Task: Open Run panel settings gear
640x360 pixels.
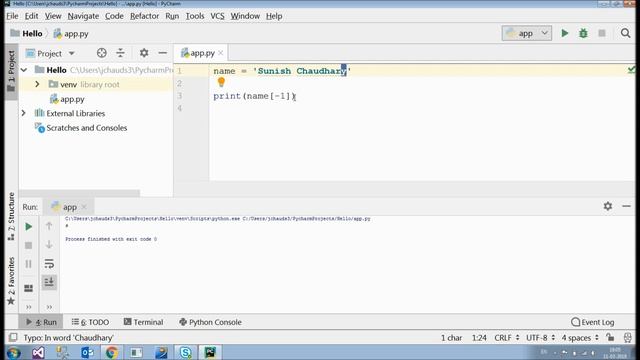Action: [x=608, y=206]
